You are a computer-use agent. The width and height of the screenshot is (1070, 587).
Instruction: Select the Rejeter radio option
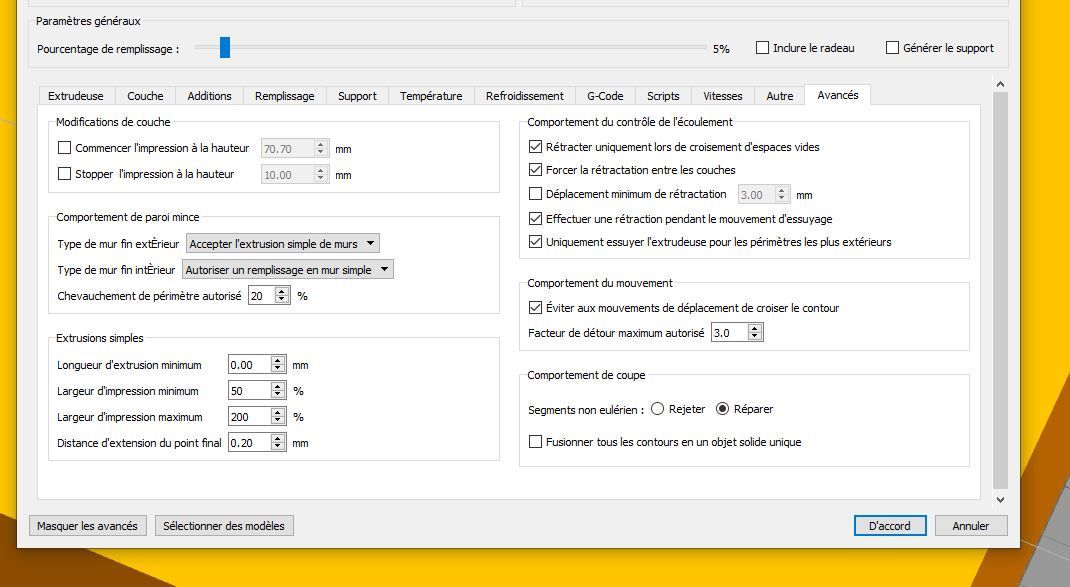tap(657, 409)
